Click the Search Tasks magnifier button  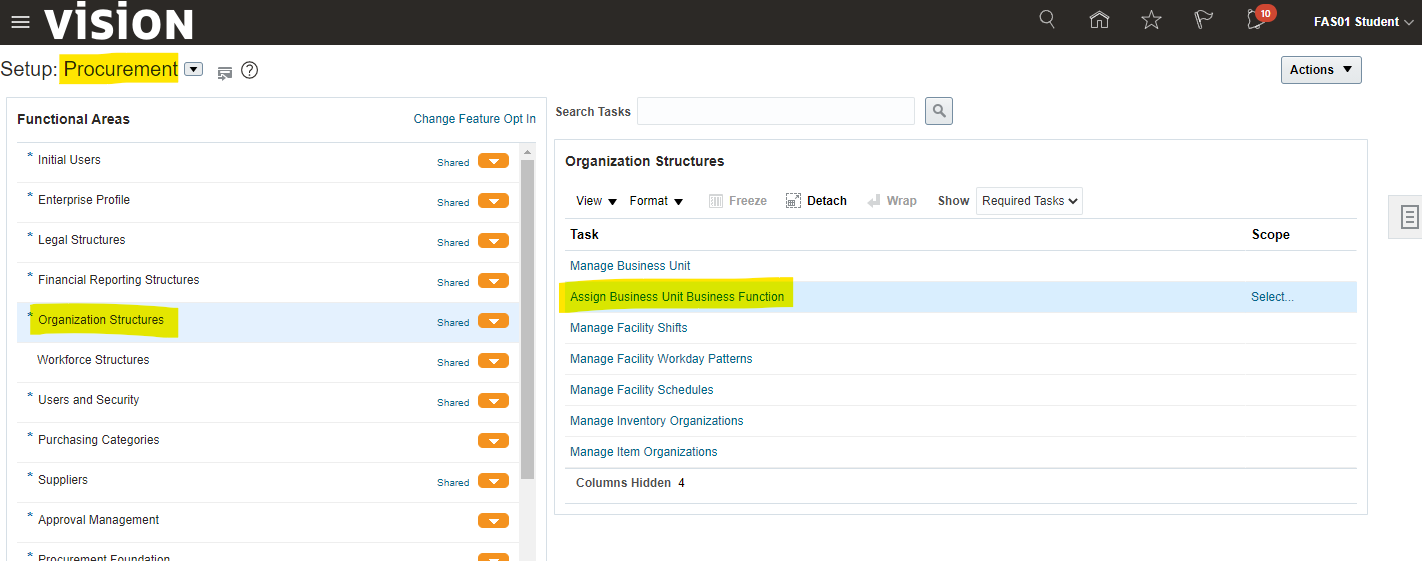938,111
